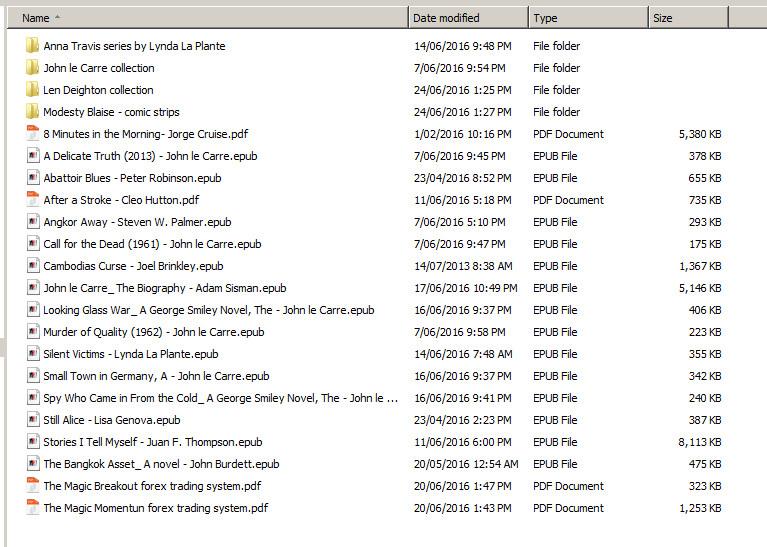Click date '1/02/2016 10:16 PM'
This screenshot has height=547, width=767.
pyautogui.click(x=463, y=134)
